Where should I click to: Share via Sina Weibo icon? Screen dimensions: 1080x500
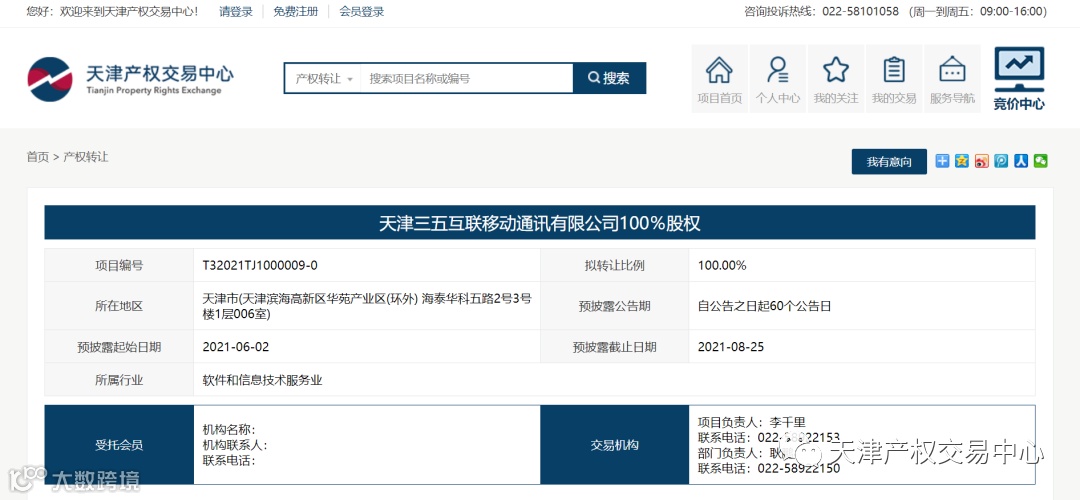tap(982, 160)
